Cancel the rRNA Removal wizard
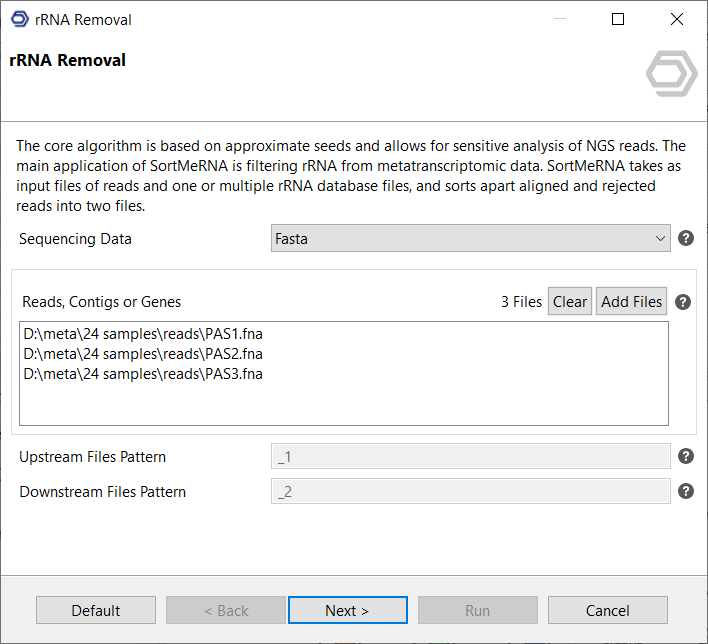The width and height of the screenshot is (708, 644). tap(607, 610)
